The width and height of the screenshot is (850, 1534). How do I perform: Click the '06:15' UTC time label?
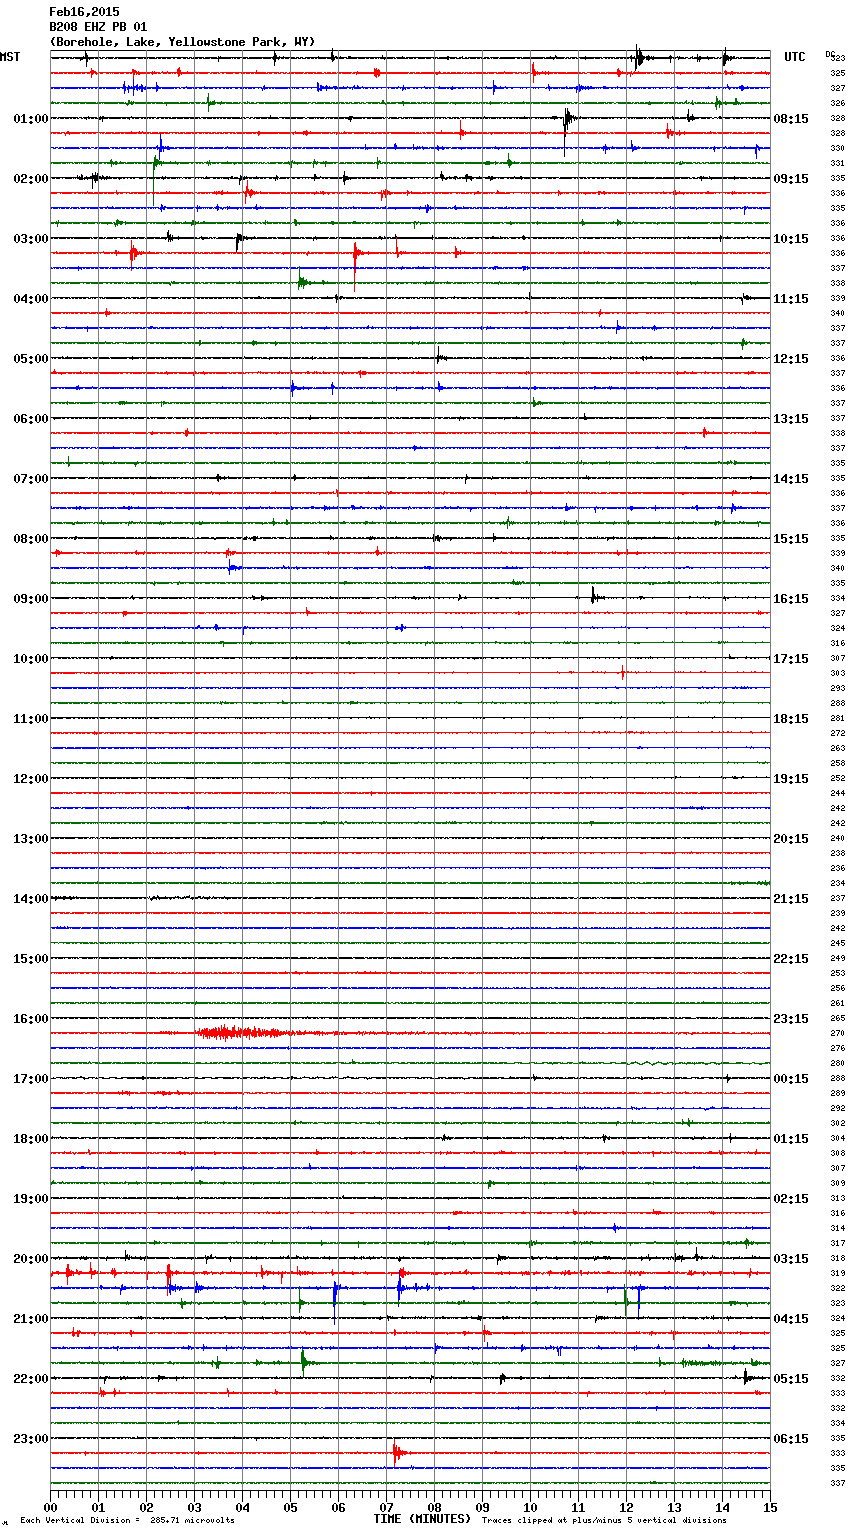click(x=791, y=1439)
